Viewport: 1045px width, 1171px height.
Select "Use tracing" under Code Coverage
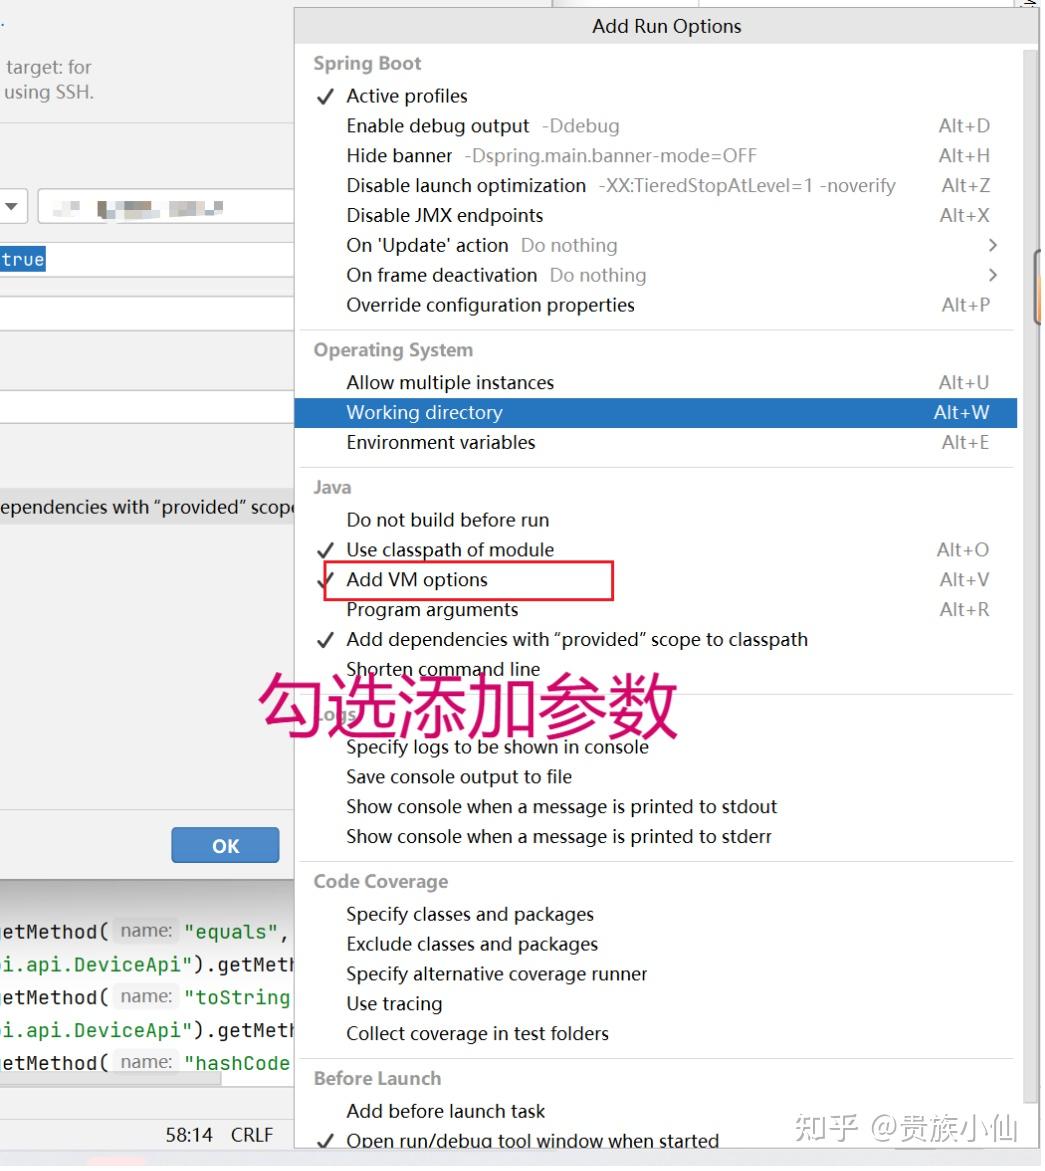tap(393, 1004)
